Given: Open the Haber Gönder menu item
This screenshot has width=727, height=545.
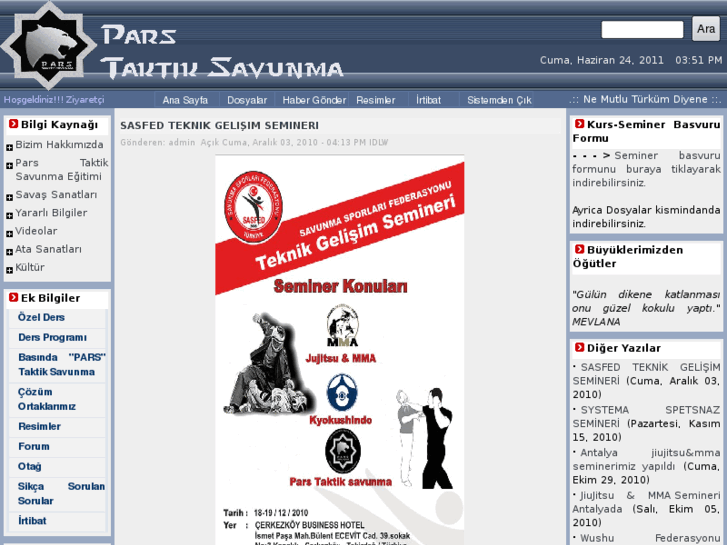Looking at the screenshot, I should pos(314,100).
